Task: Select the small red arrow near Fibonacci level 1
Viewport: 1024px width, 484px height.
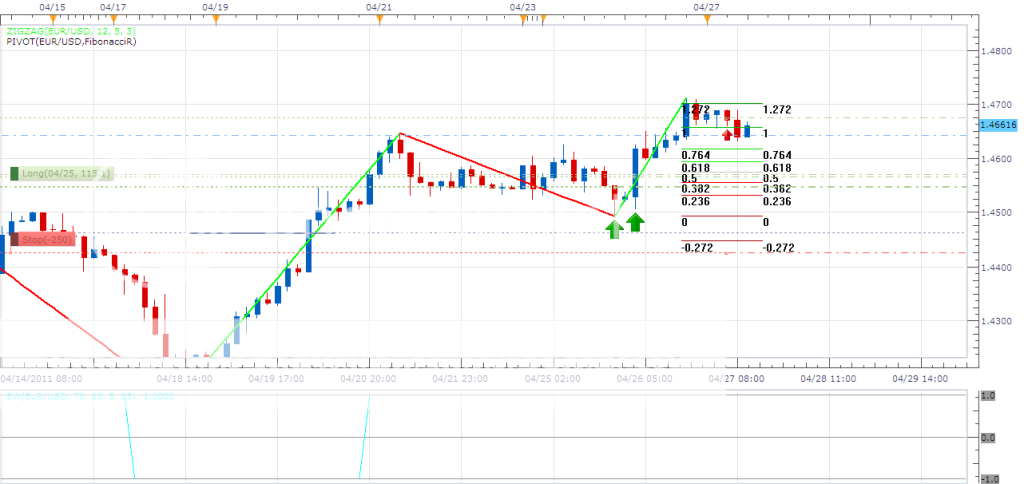Action: (726, 134)
